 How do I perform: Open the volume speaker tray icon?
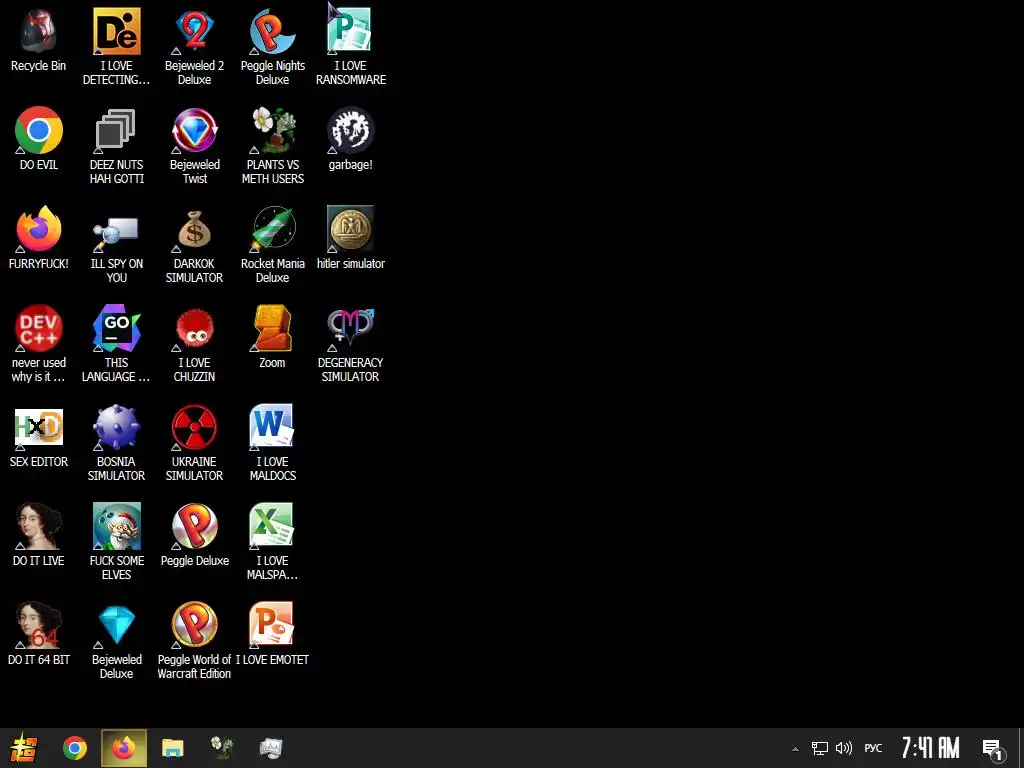[844, 748]
